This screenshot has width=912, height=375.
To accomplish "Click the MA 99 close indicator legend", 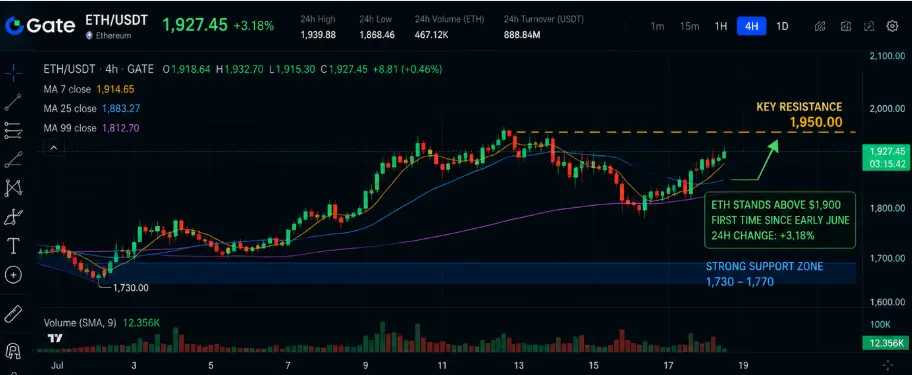I will tap(92, 128).
